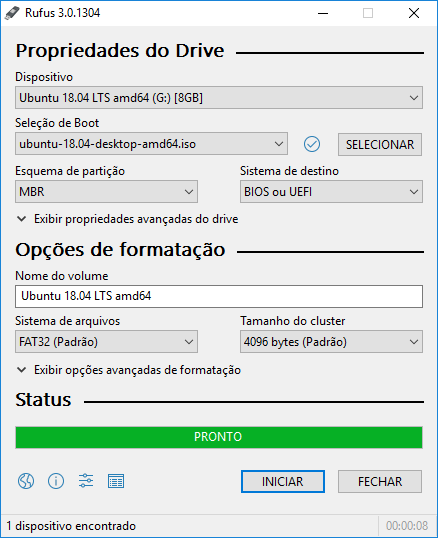Minimize the Rufus window
438x538 pixels.
pyautogui.click(x=323, y=13)
